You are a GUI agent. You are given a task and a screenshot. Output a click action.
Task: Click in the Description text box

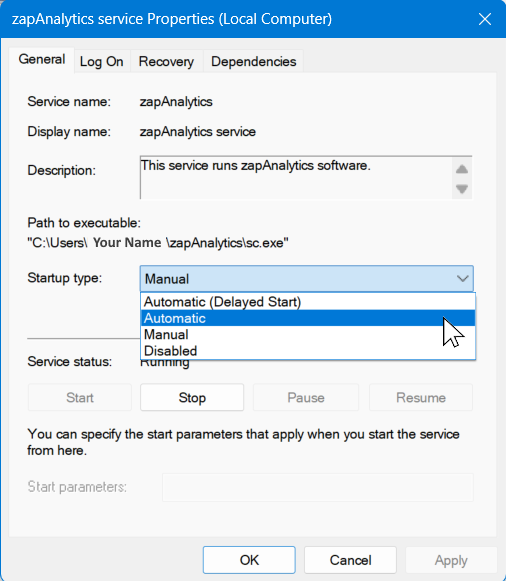[296, 177]
